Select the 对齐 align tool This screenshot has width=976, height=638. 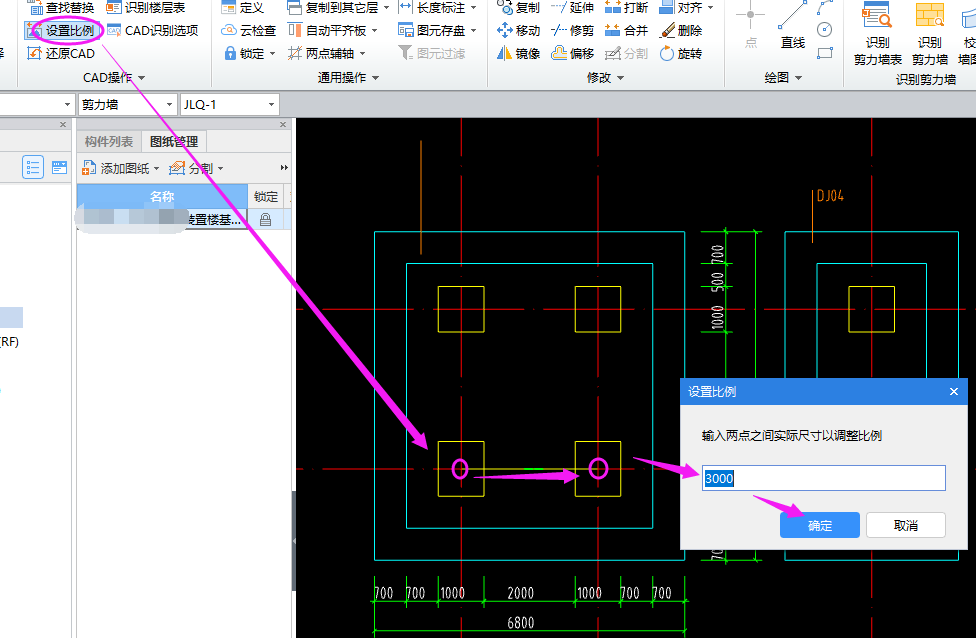tap(681, 7)
